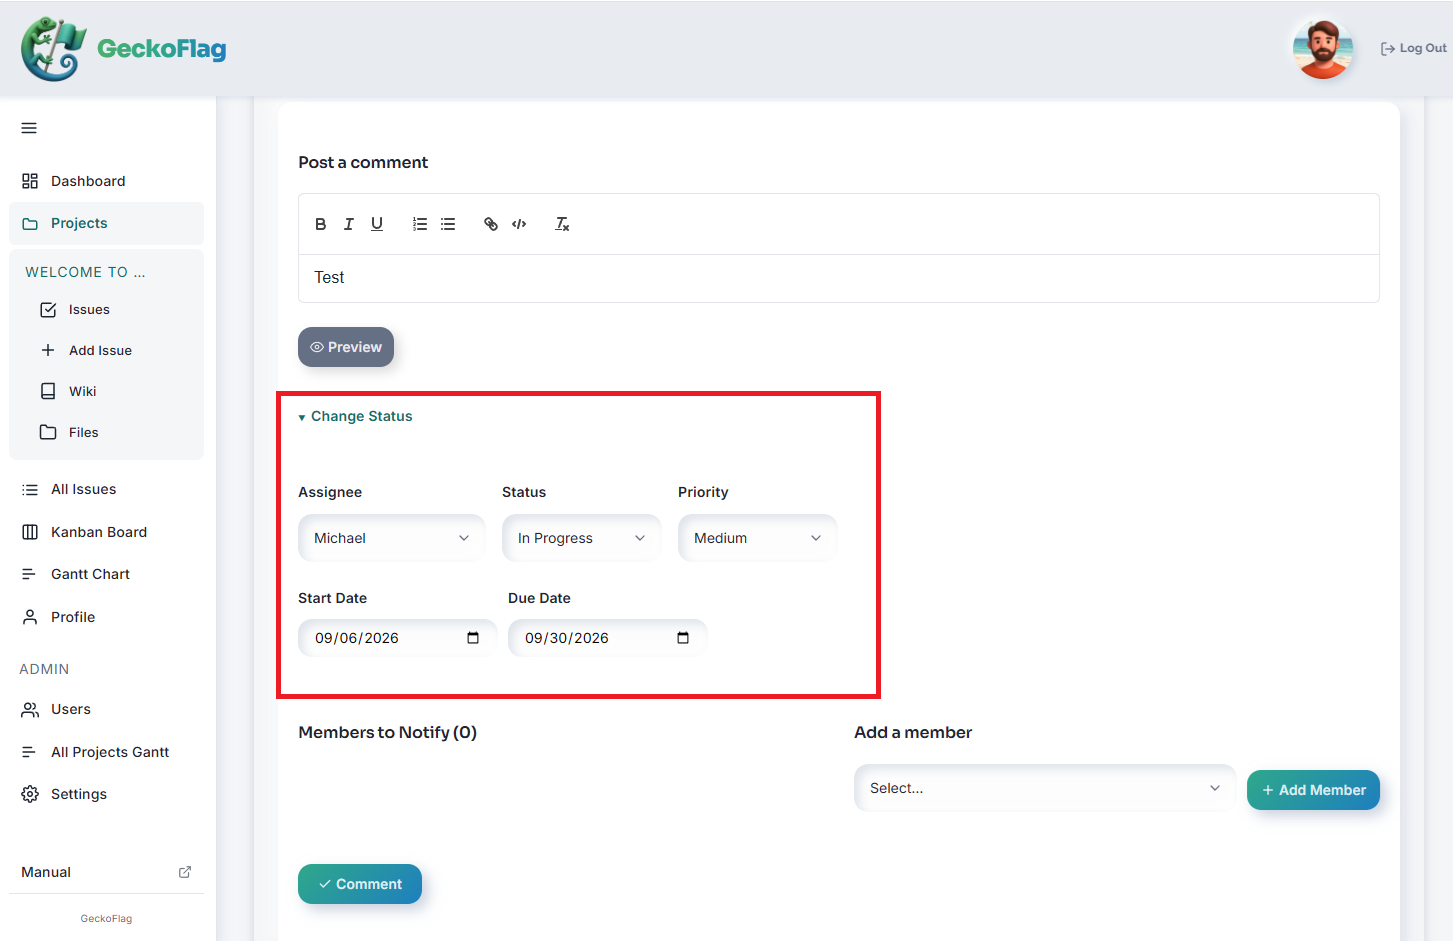Go to Dashboard in sidebar
The image size is (1453, 941).
(106, 181)
